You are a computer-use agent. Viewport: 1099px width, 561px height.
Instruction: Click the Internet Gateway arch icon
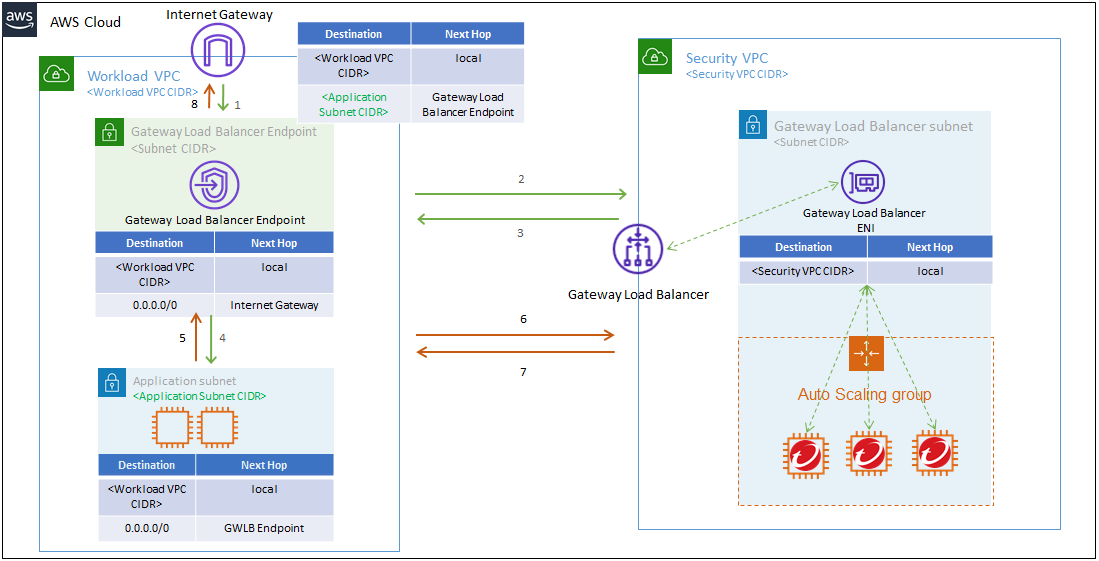coord(218,51)
